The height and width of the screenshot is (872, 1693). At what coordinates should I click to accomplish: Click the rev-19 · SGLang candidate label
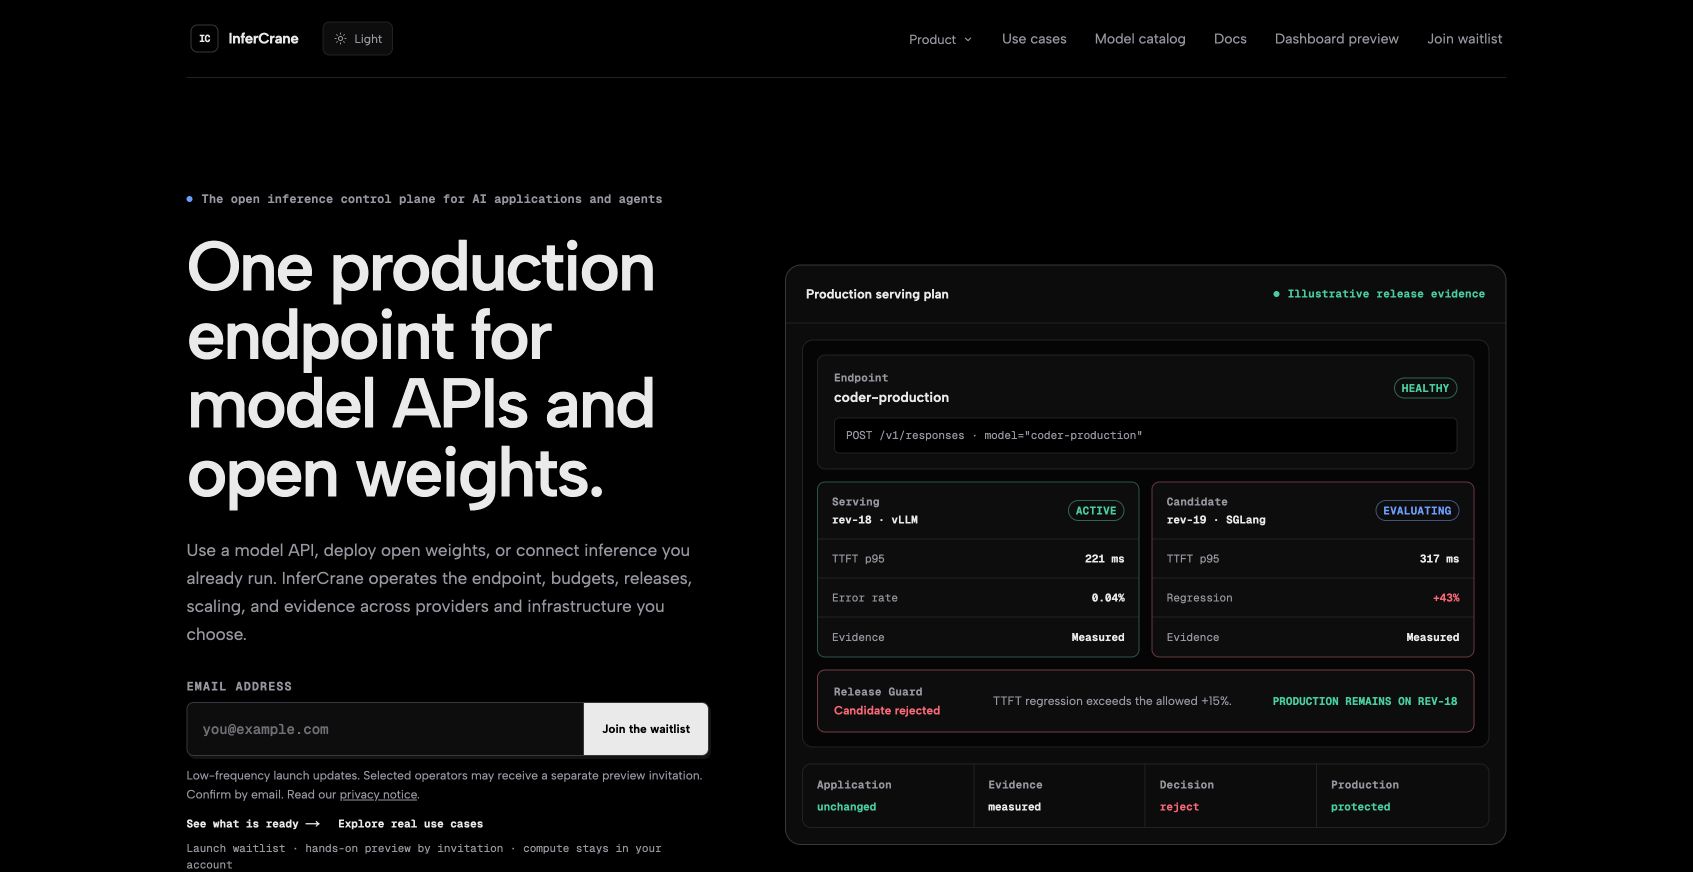click(x=1216, y=520)
